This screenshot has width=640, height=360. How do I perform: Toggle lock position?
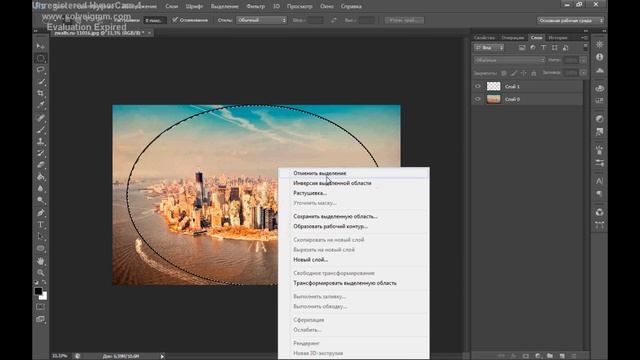coord(524,73)
